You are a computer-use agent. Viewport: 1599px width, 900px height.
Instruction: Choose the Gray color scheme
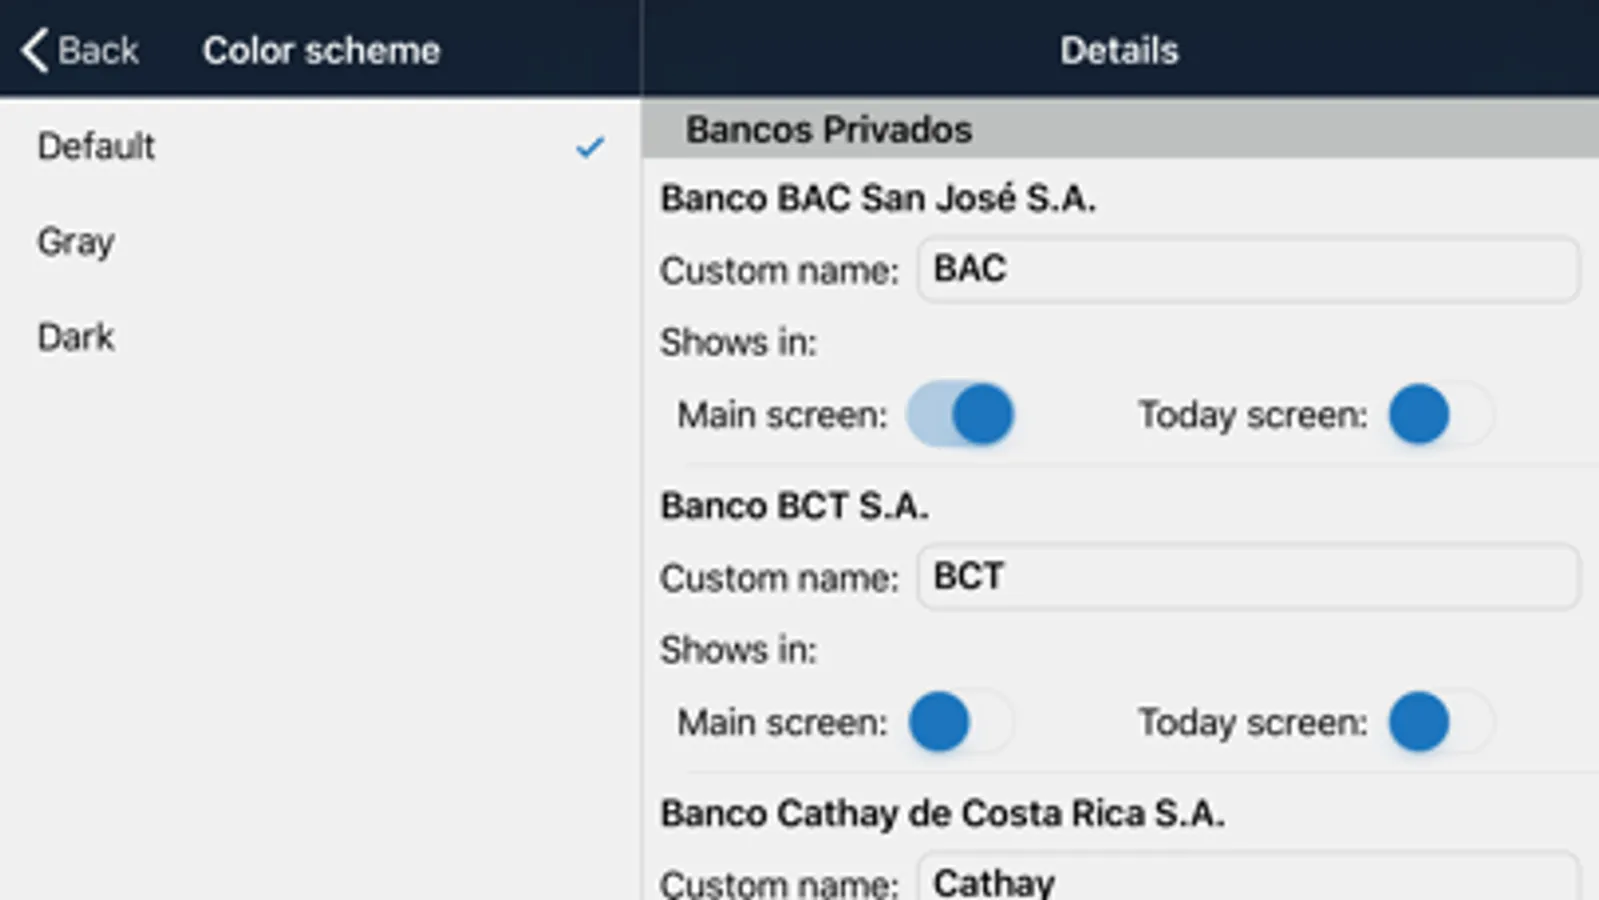coord(76,242)
